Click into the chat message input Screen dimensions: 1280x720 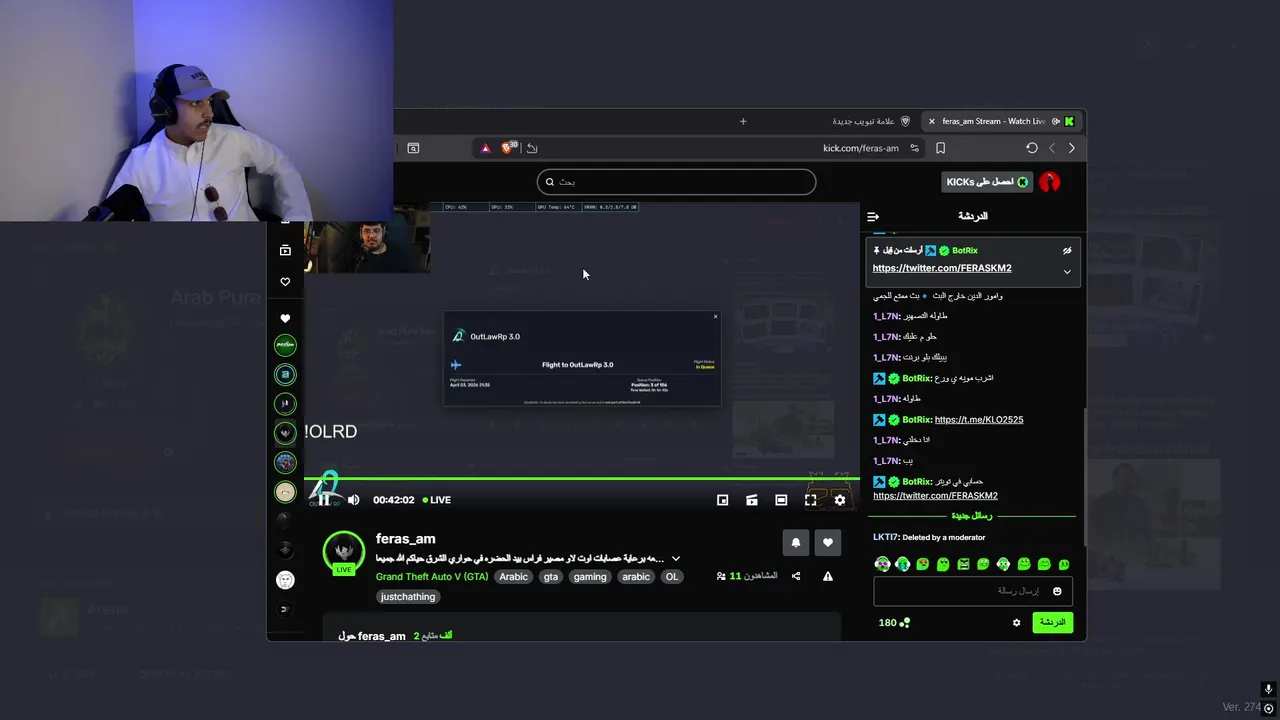tap(973, 591)
